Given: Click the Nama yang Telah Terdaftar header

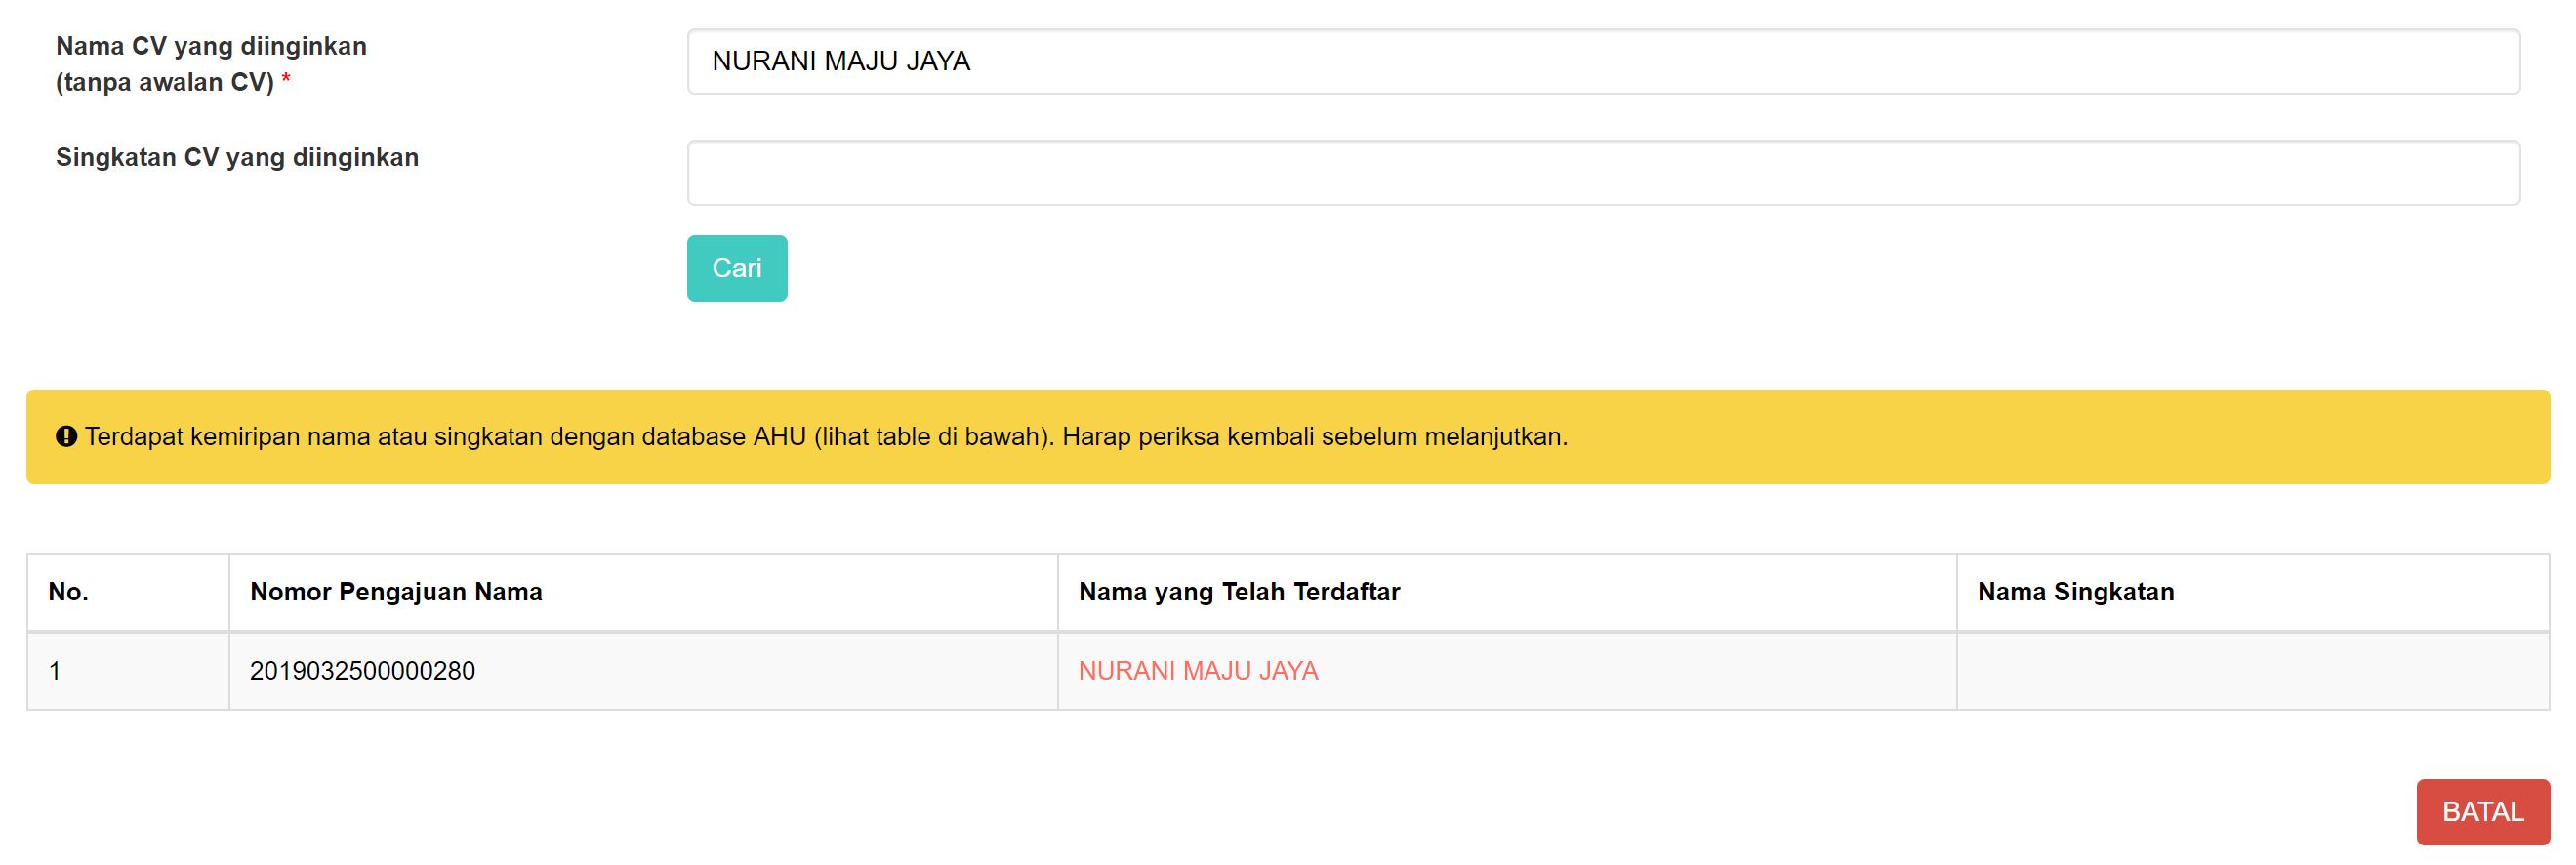Looking at the screenshot, I should click(x=1239, y=592).
